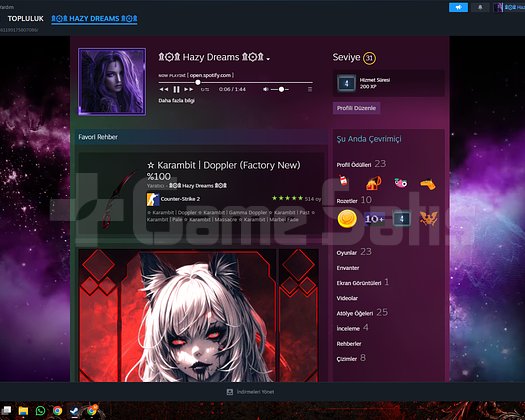Open the Hizmet Süresi 200 XP badge
The height and width of the screenshot is (420, 525).
pos(388,83)
